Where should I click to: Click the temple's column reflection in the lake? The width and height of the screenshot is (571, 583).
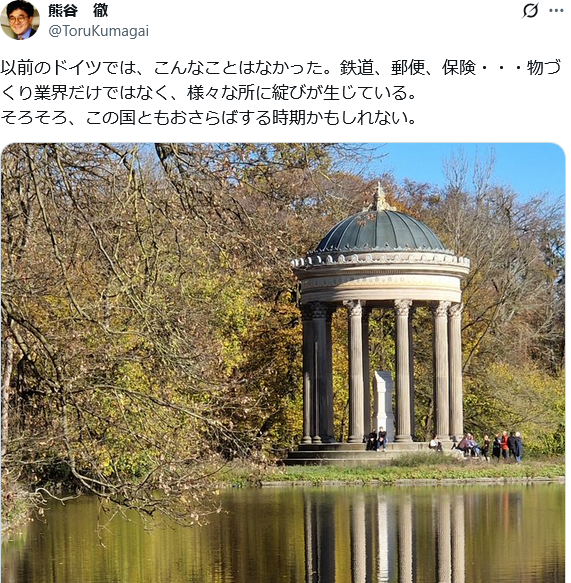383,535
